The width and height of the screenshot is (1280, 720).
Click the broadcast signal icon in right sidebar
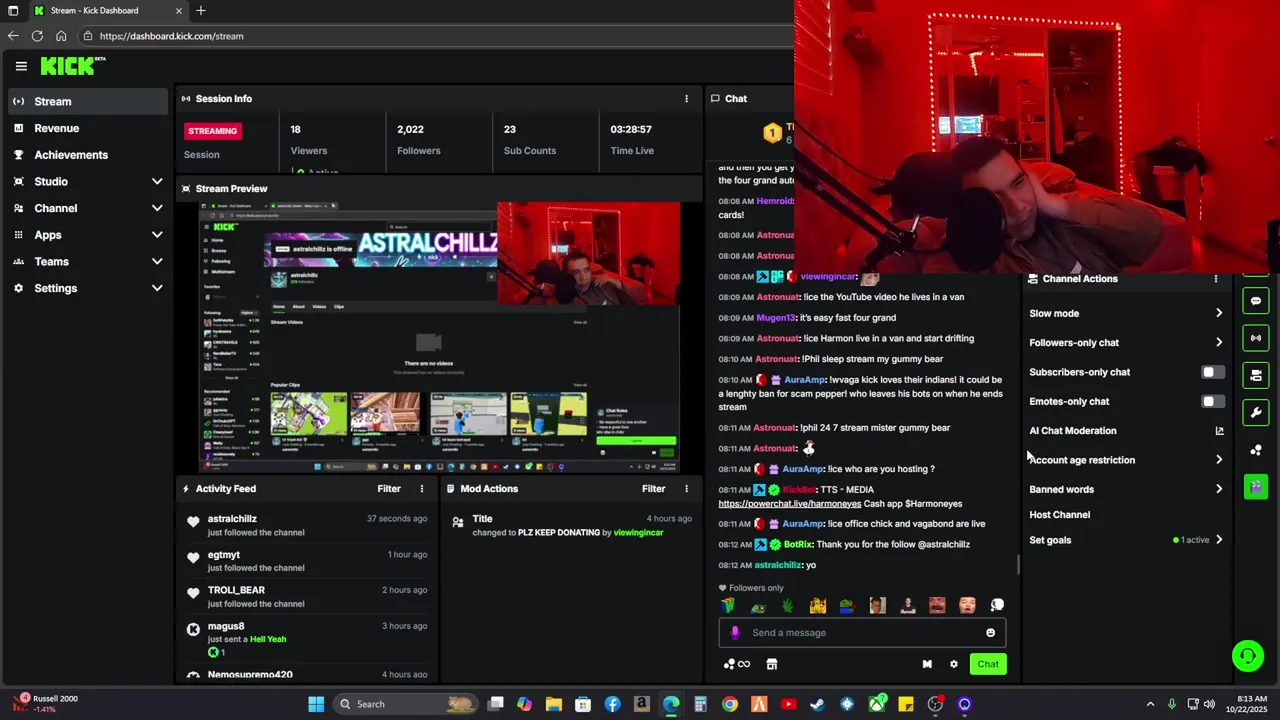pos(1256,338)
